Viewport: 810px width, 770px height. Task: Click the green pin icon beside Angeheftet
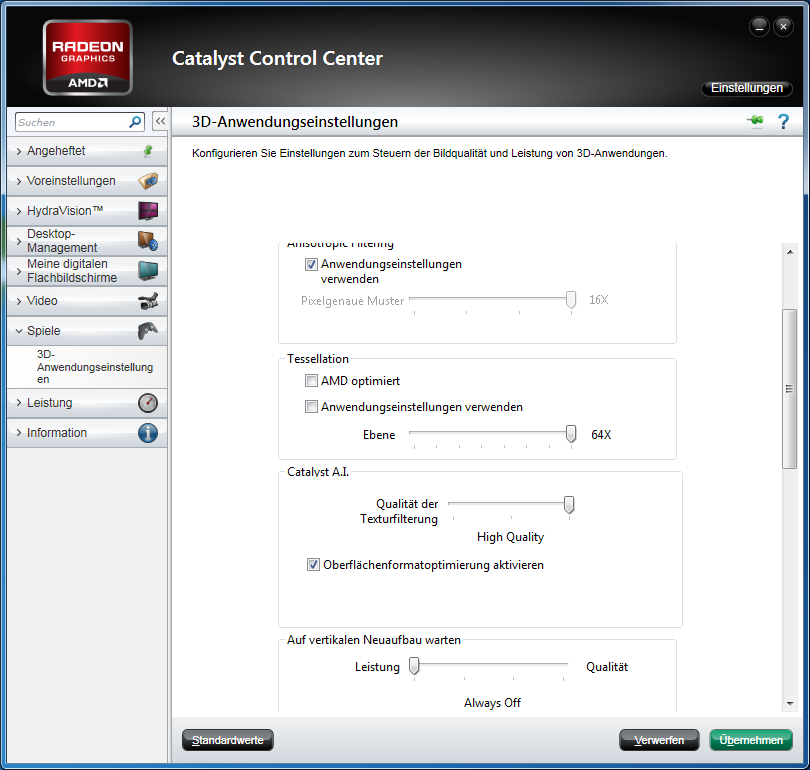coord(148,151)
